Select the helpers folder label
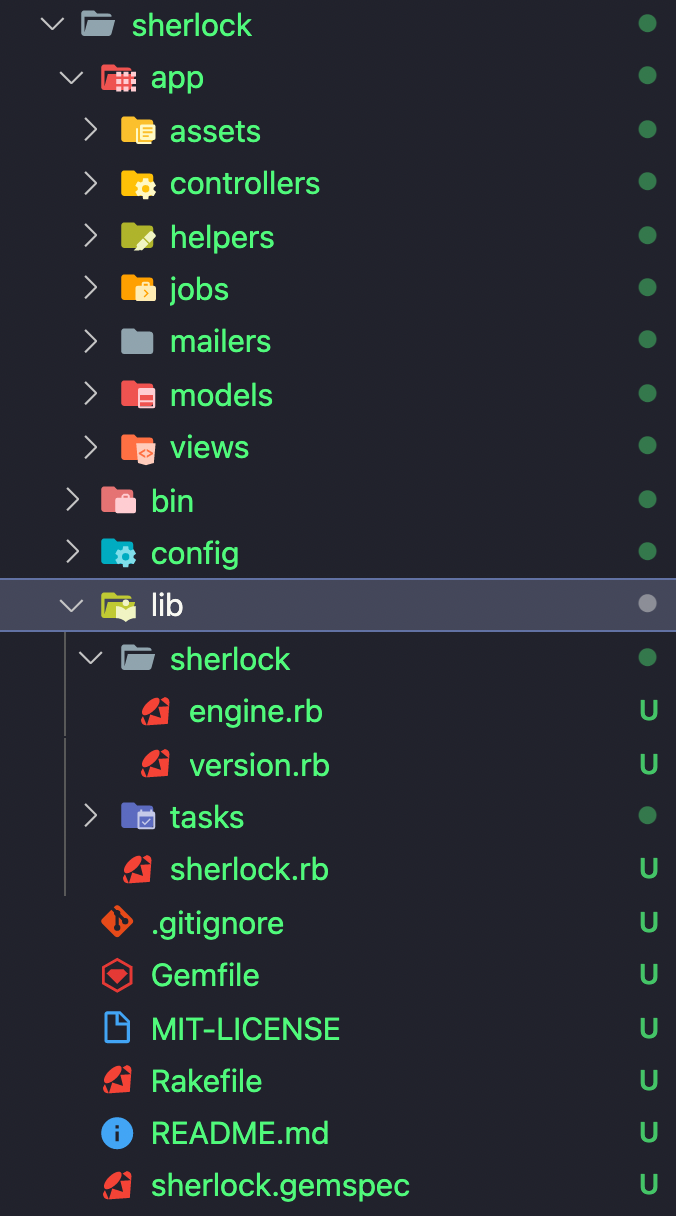The width and height of the screenshot is (676, 1216). [222, 237]
